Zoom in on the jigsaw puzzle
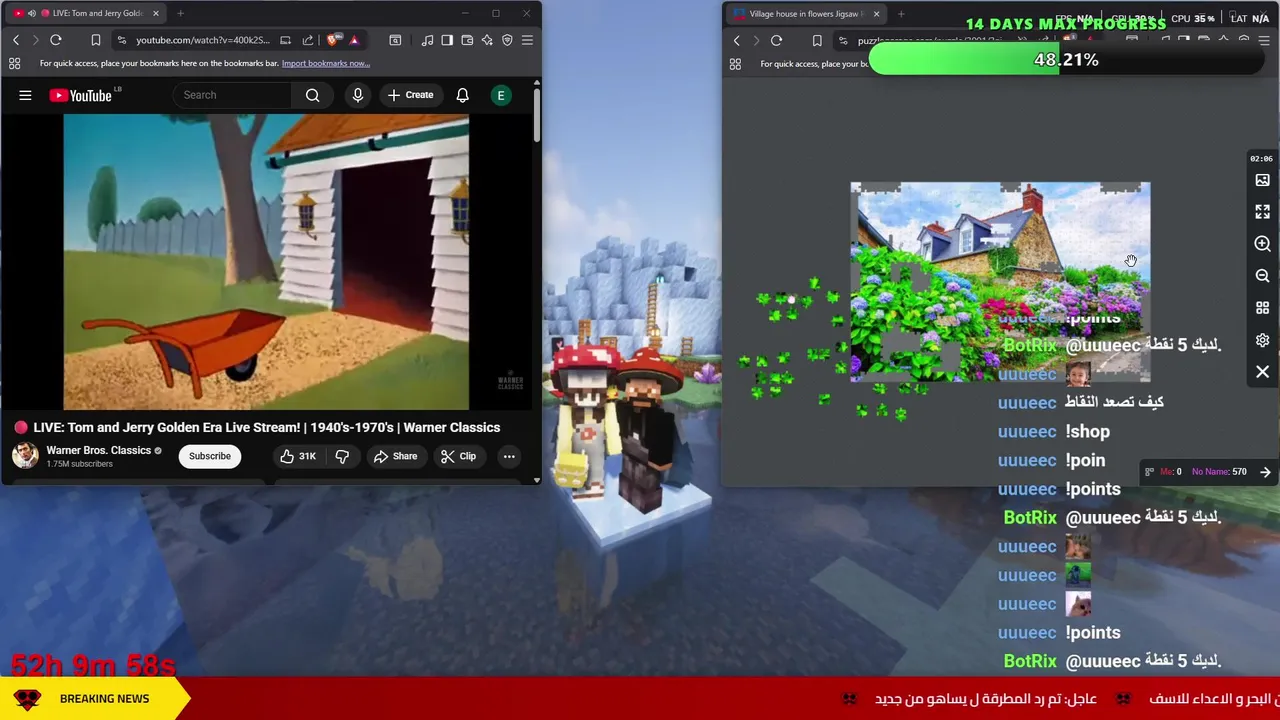Screen dimensions: 1280x720 click(1262, 244)
